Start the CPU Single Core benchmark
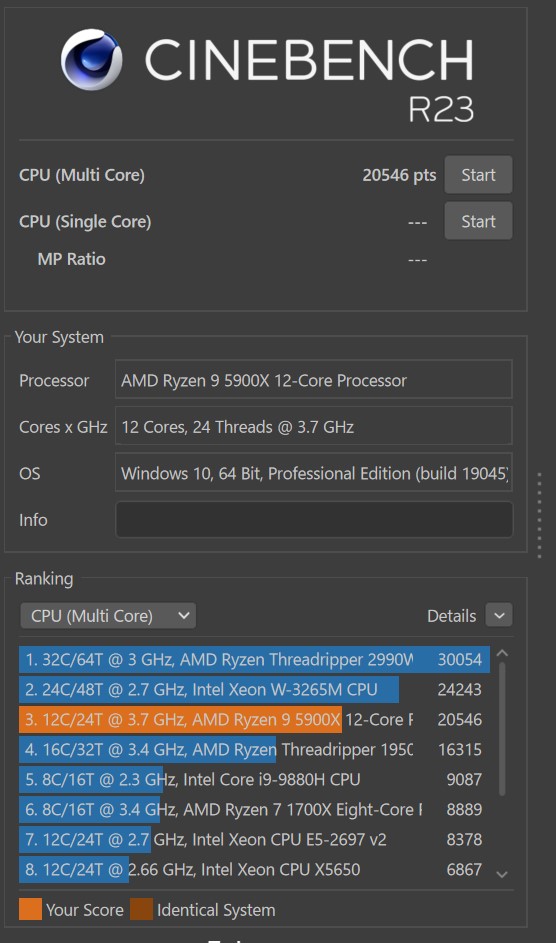The height and width of the screenshot is (943, 556). click(x=478, y=221)
